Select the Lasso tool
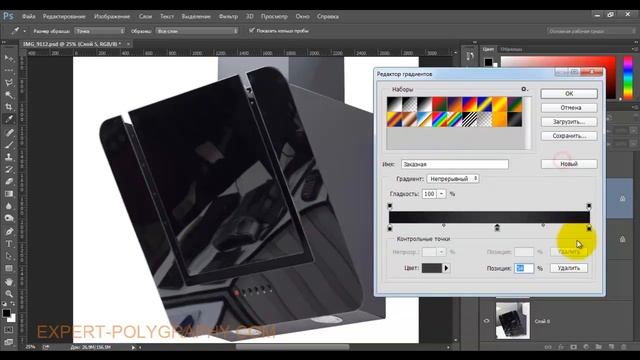This screenshot has height=360, width=640. coord(9,82)
